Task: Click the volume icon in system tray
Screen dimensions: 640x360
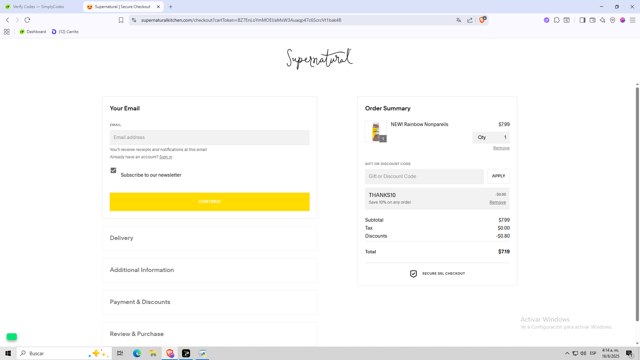Action: point(583,353)
